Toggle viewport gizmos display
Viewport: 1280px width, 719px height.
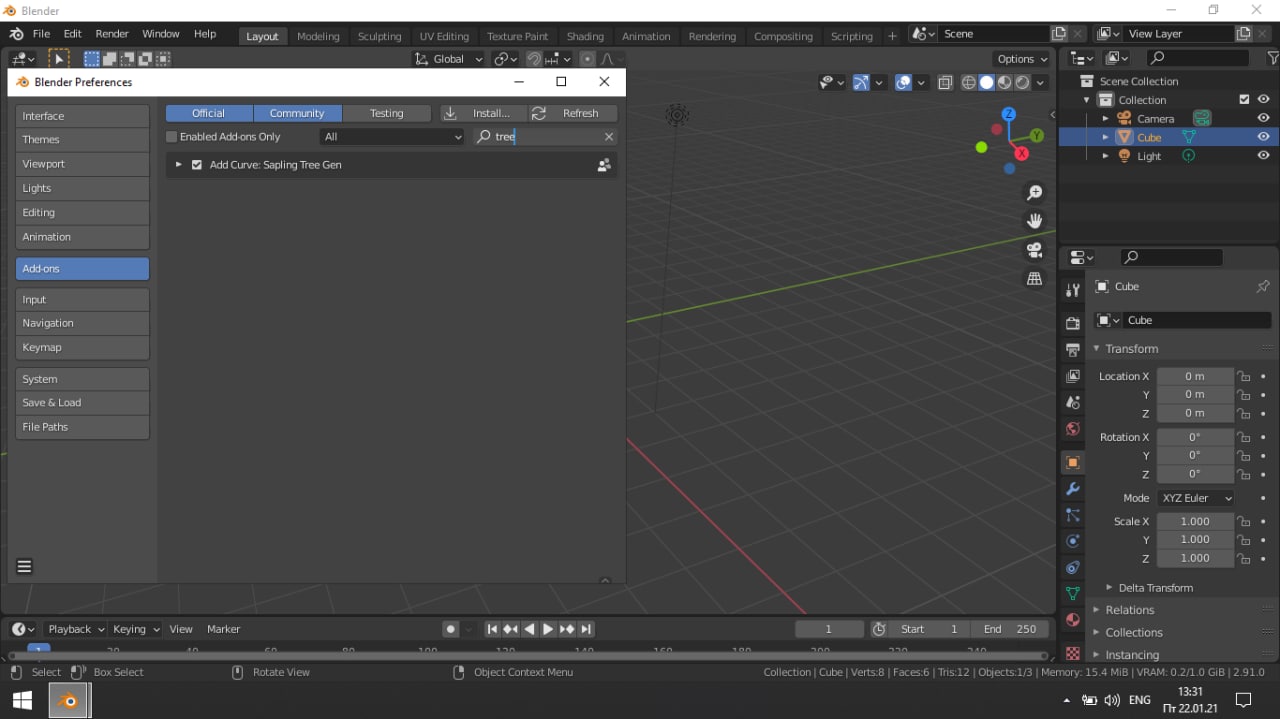(x=860, y=83)
